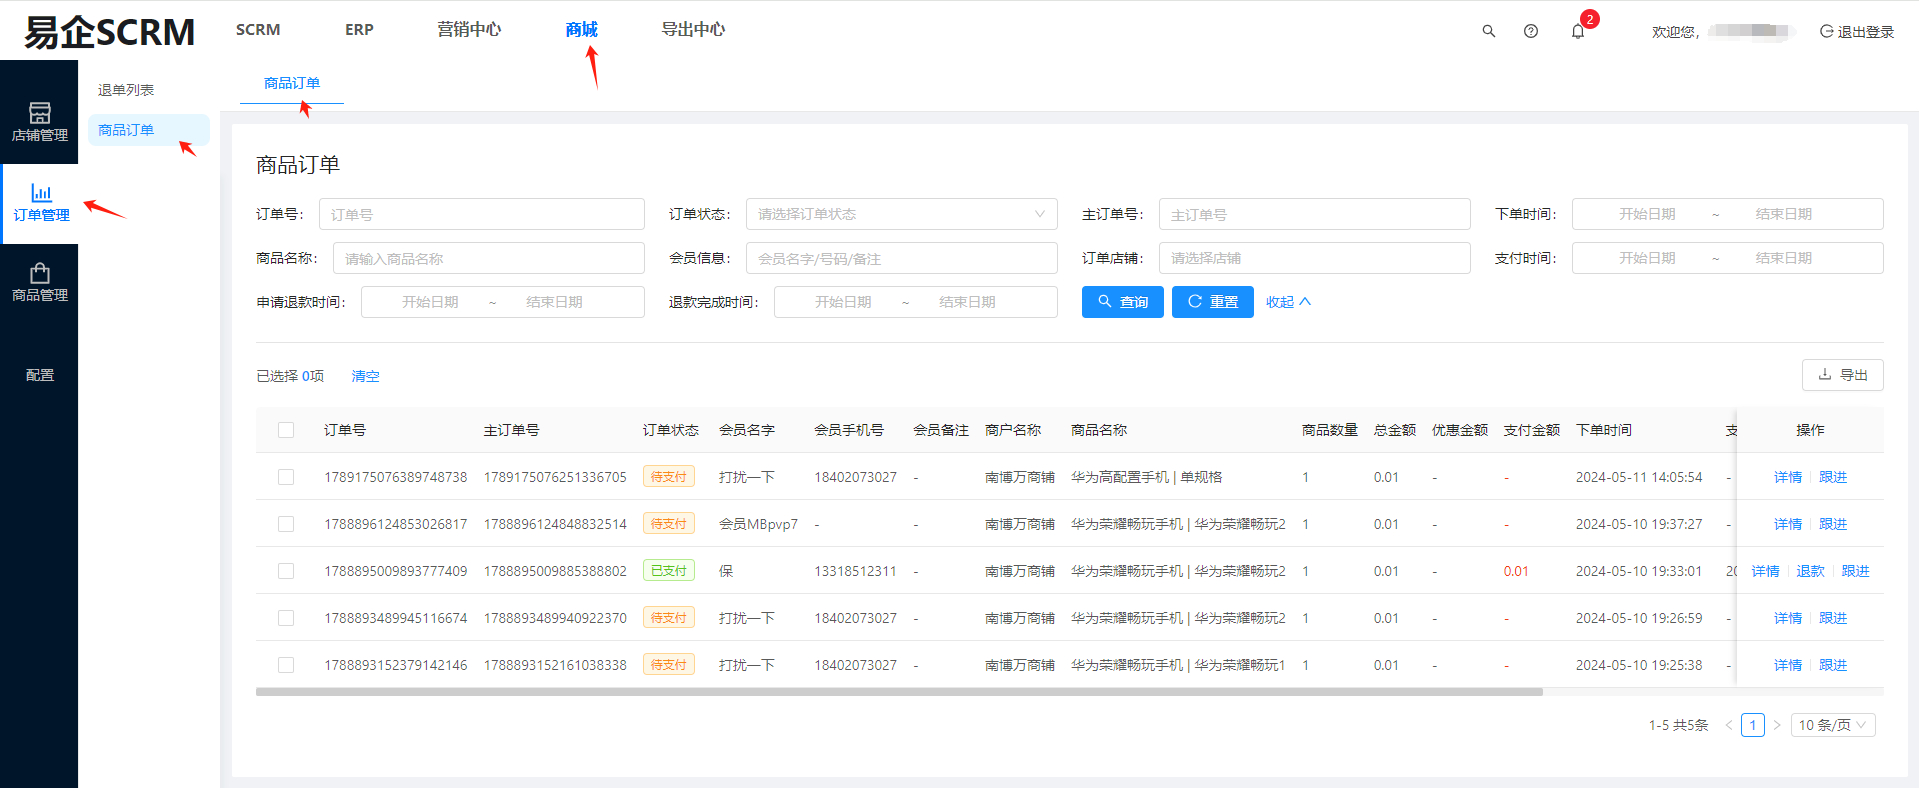Open 店铺管理 in the sidebar
This screenshot has height=788, width=1919.
click(x=40, y=122)
